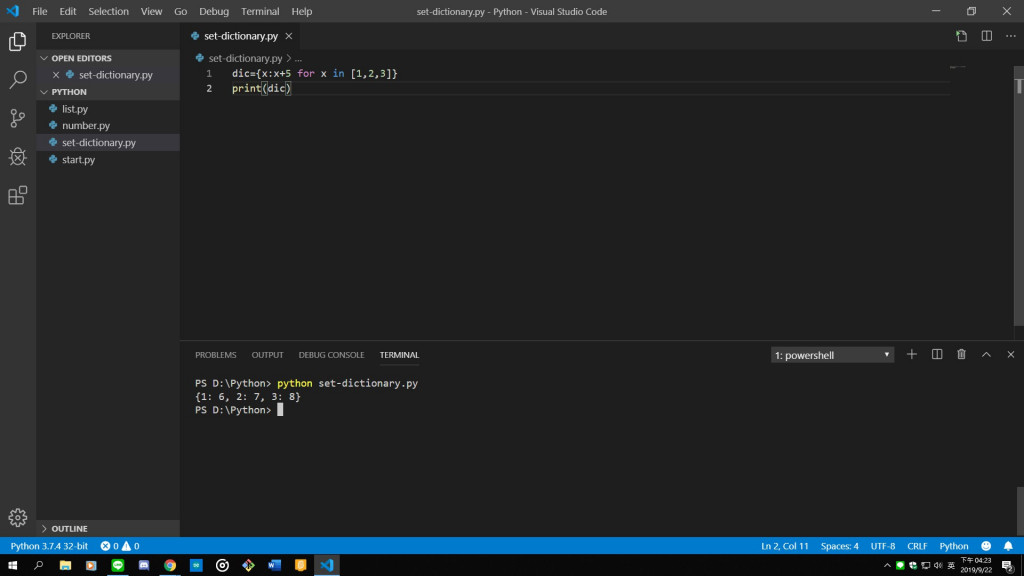Screen dimensions: 1024x576
Task: Open the Extensions view
Action: point(18,195)
